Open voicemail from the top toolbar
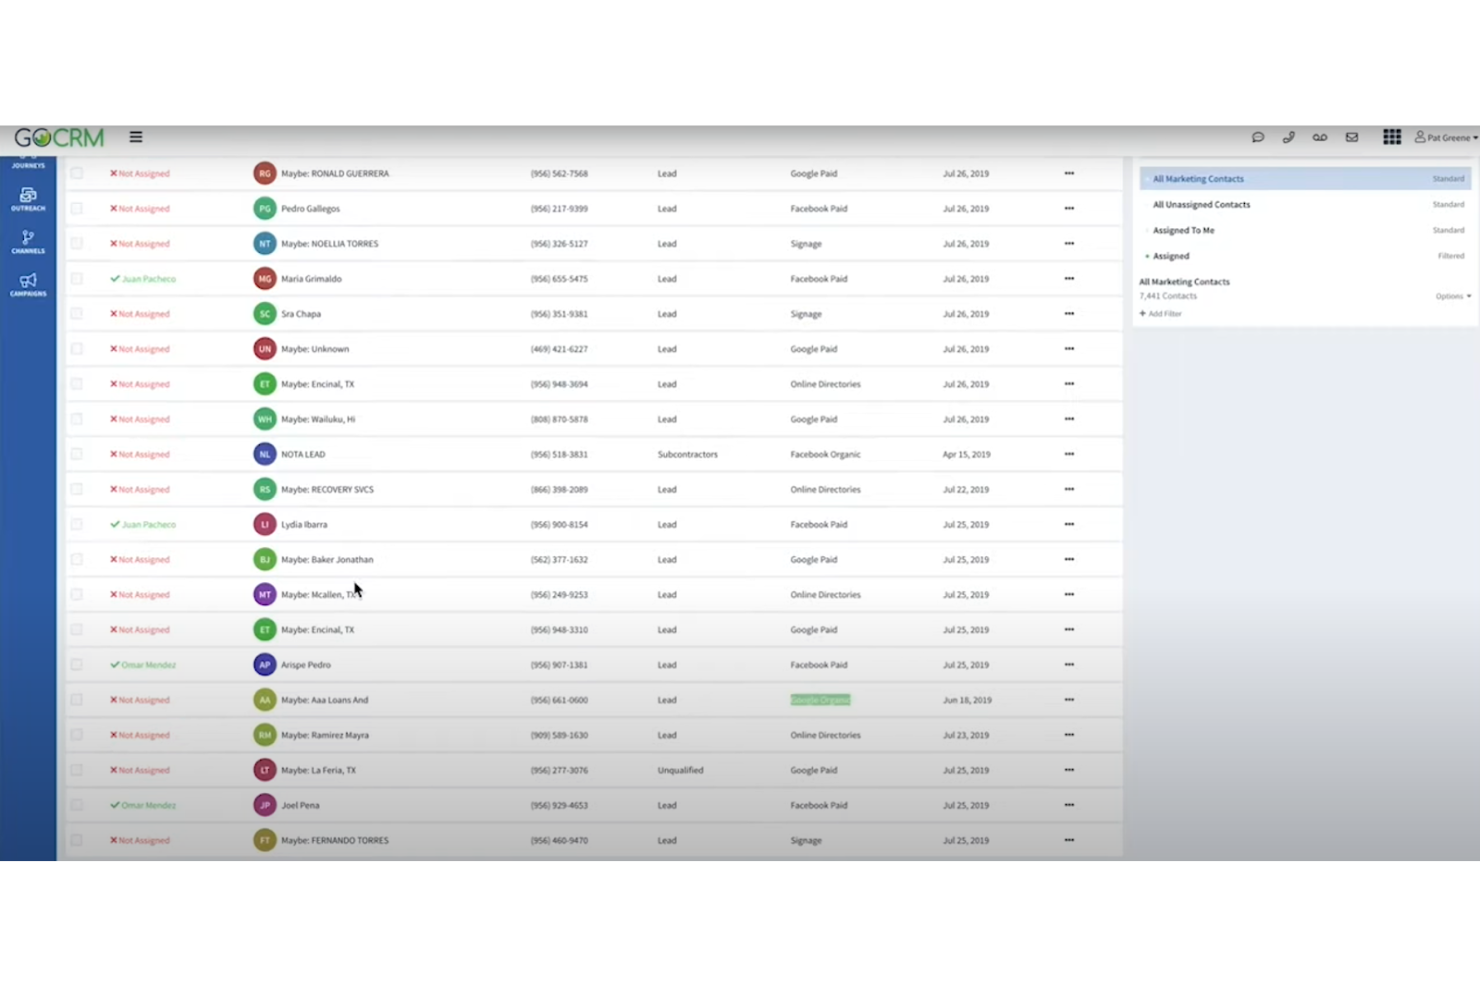The width and height of the screenshot is (1480, 987). click(1320, 137)
